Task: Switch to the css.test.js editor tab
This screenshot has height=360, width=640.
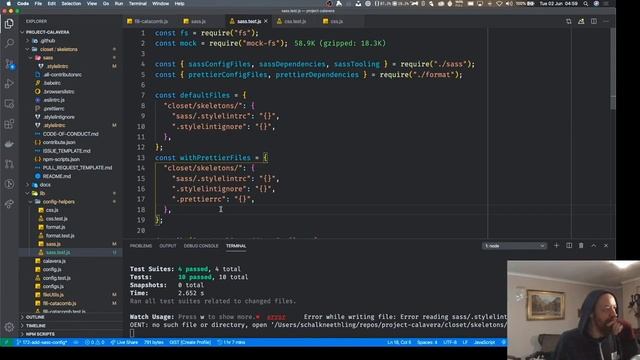Action: click(x=295, y=21)
